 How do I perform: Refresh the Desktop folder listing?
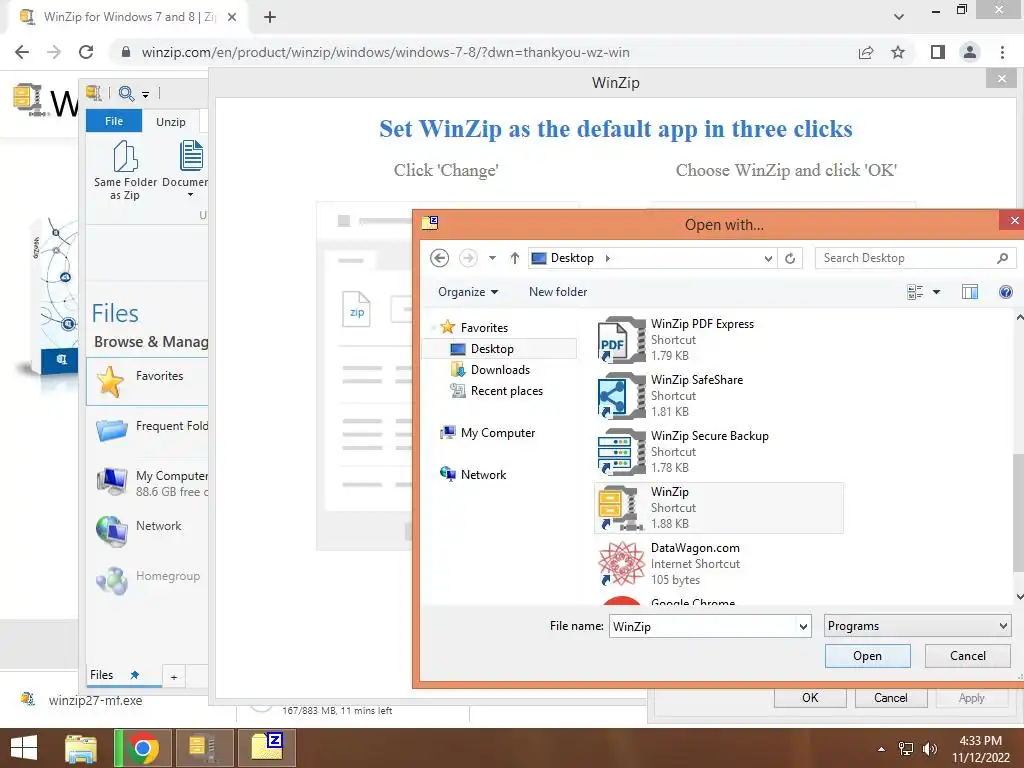point(790,258)
